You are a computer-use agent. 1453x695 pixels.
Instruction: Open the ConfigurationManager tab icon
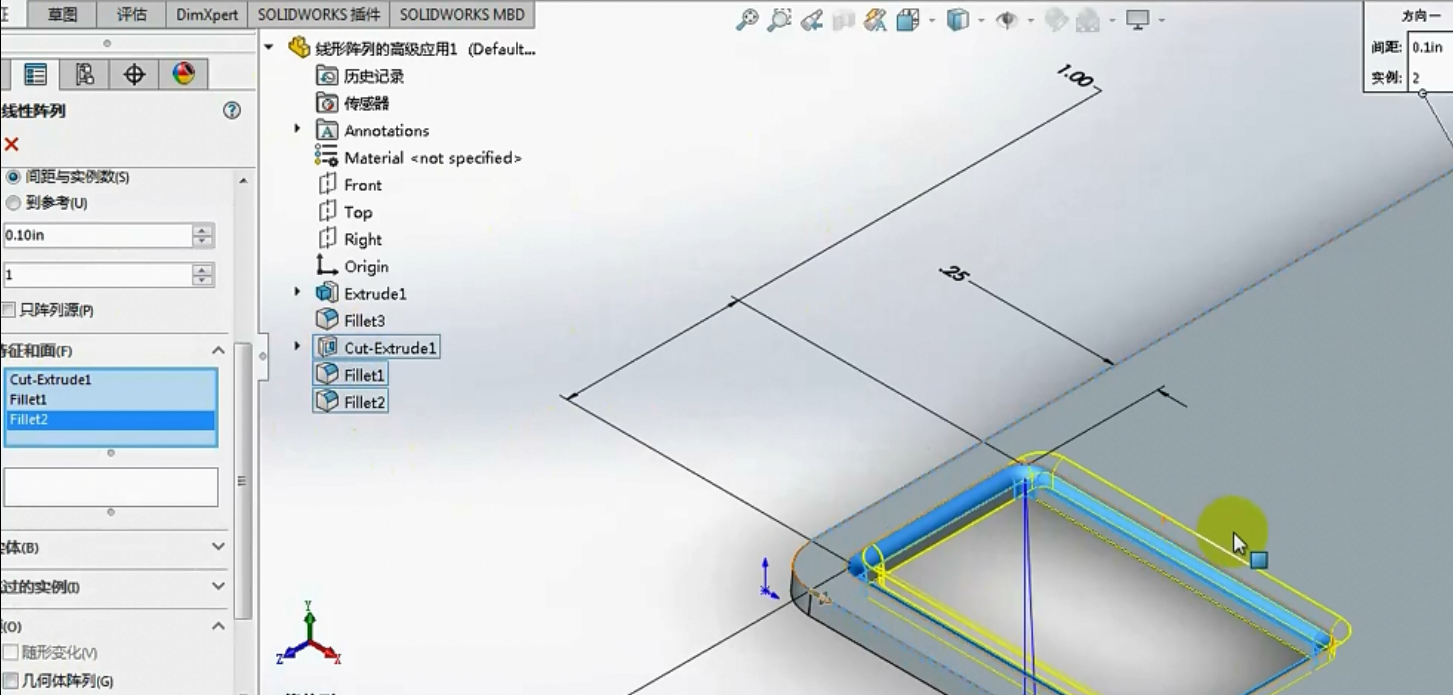click(85, 74)
